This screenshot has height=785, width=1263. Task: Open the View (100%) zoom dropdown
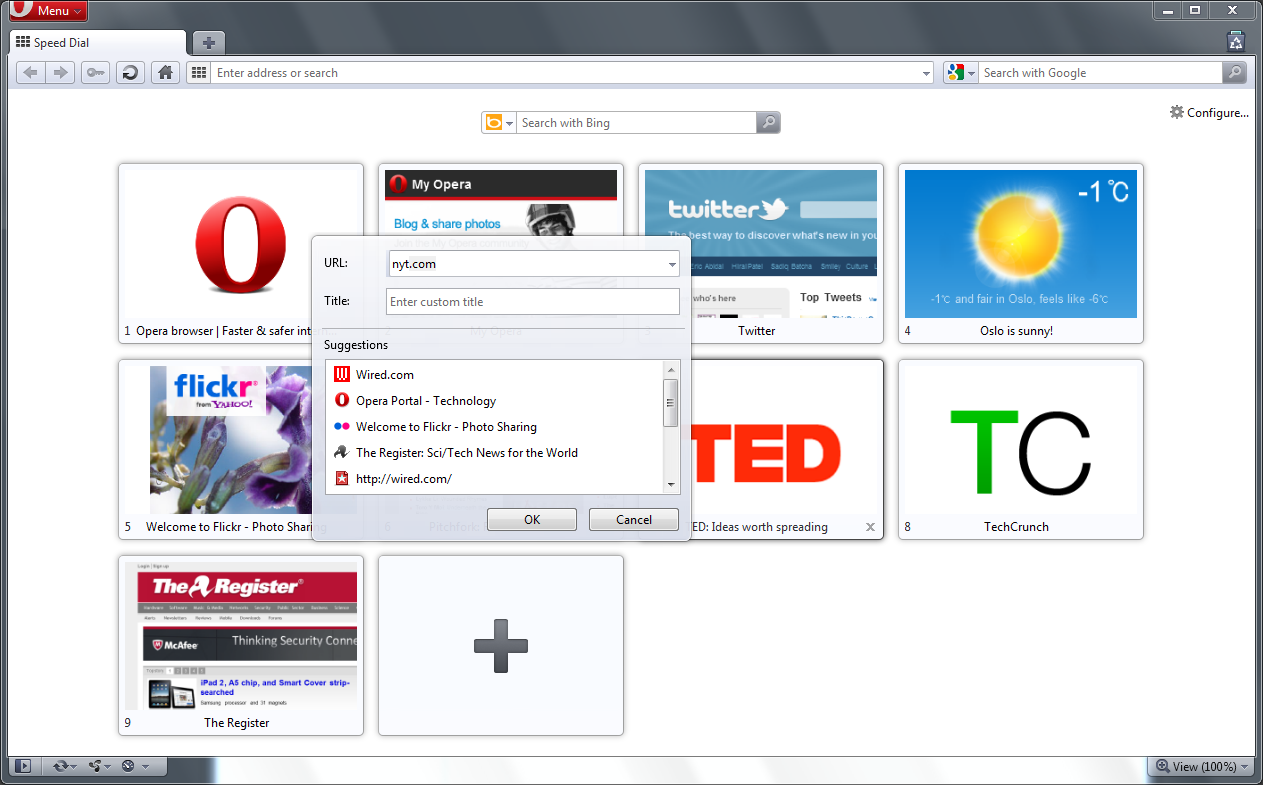[1202, 766]
